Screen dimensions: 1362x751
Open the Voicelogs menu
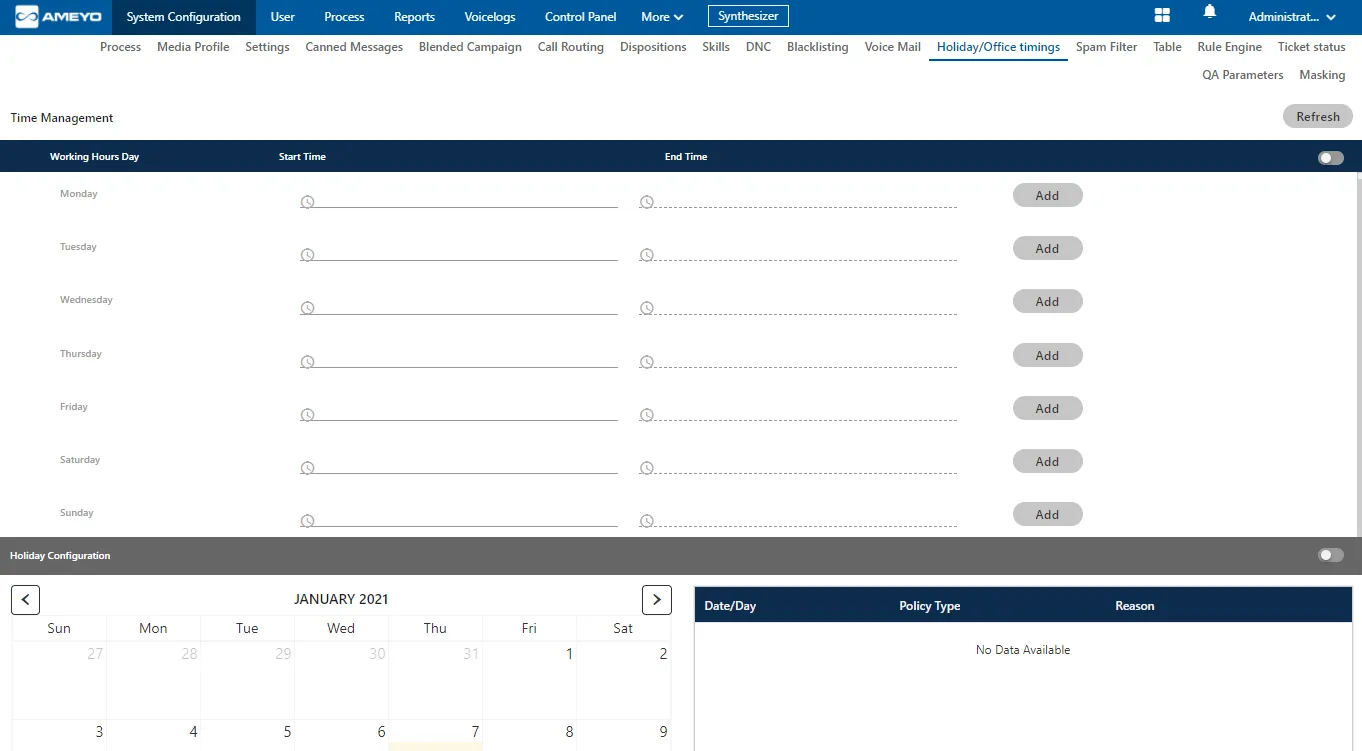(x=489, y=17)
